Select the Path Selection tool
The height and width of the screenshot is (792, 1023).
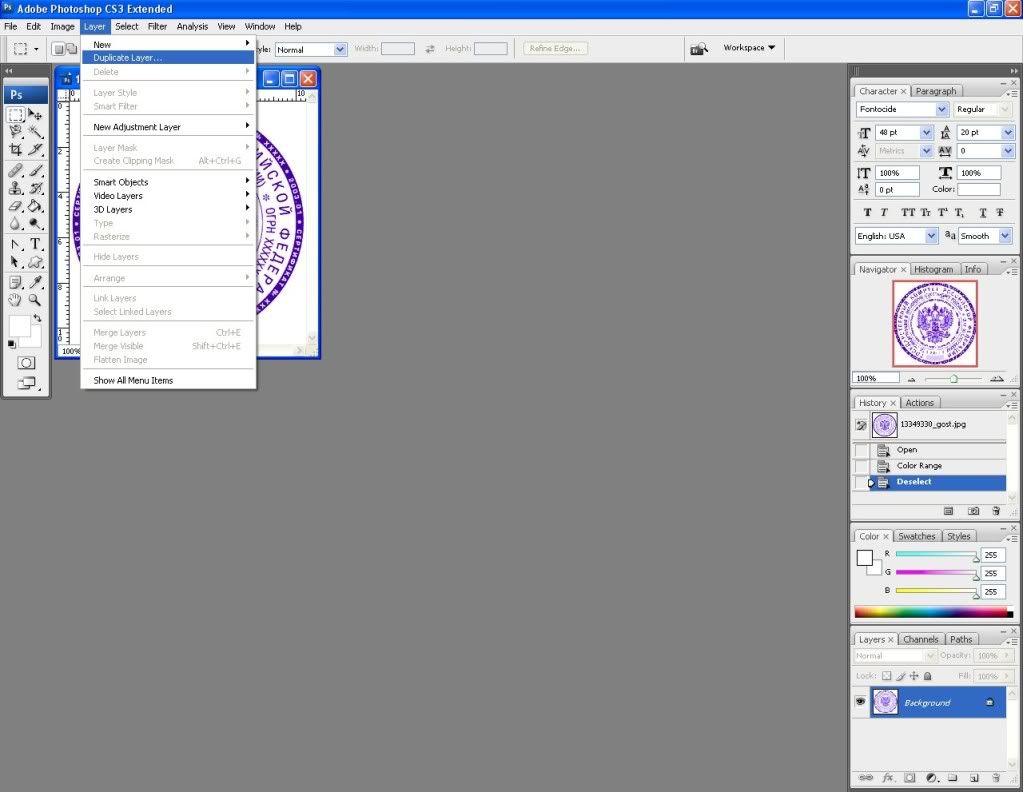(x=16, y=262)
